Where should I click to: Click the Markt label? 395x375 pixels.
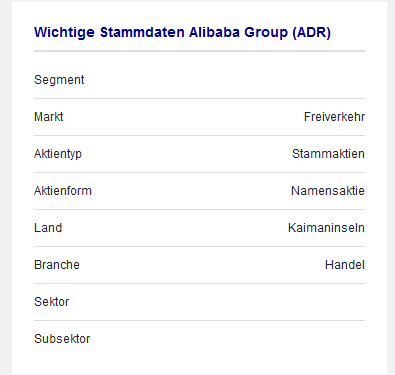click(48, 117)
